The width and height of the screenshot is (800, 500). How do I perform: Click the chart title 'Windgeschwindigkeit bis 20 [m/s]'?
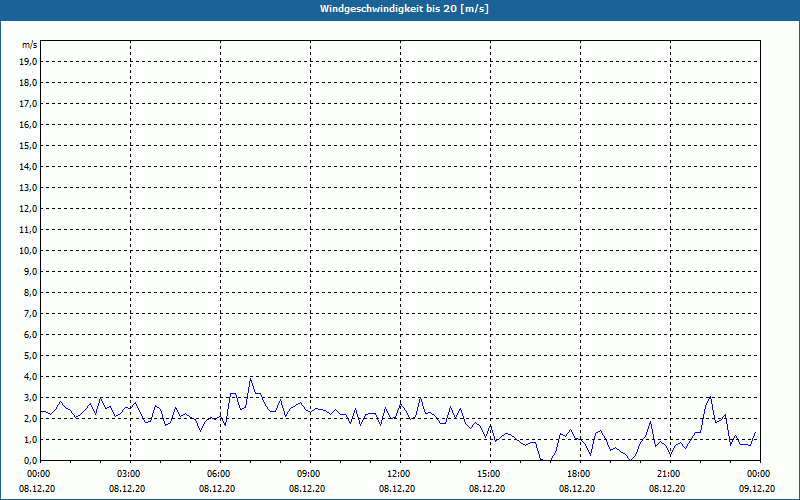404,9
